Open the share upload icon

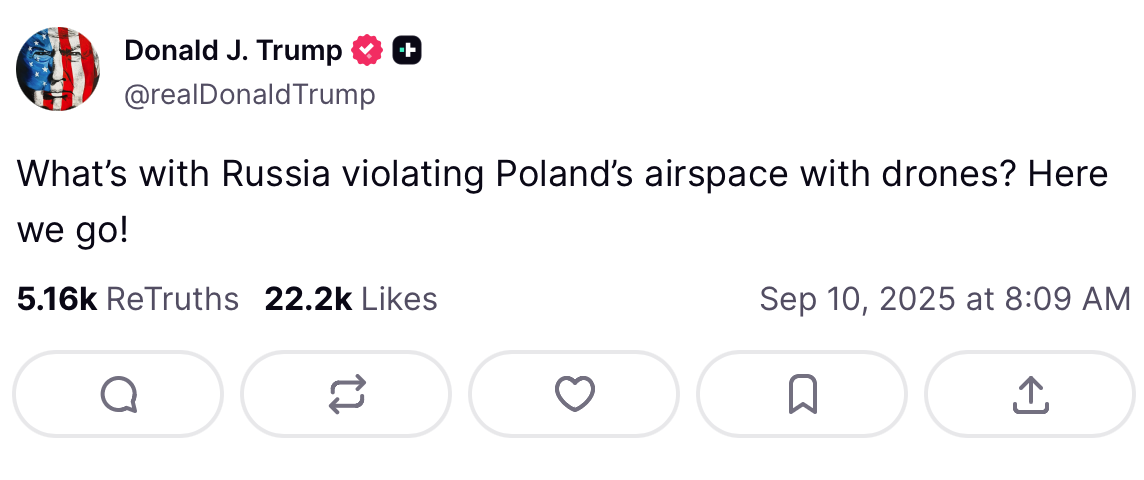(x=1030, y=394)
